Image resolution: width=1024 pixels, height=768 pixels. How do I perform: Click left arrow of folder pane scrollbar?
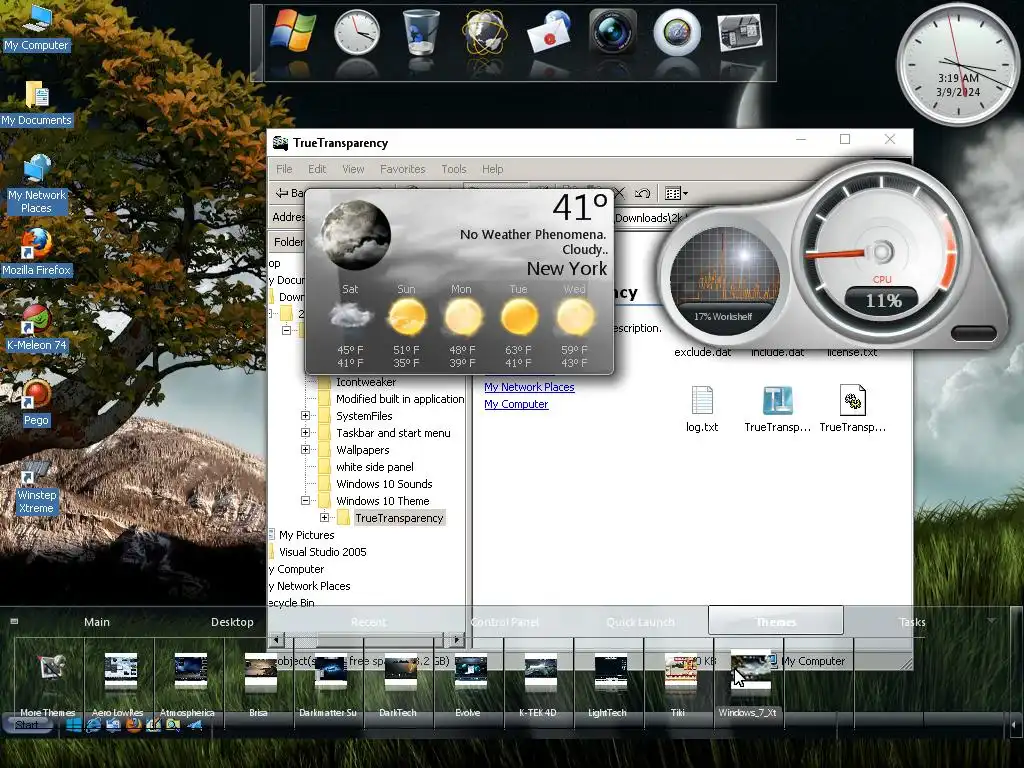tap(277, 640)
